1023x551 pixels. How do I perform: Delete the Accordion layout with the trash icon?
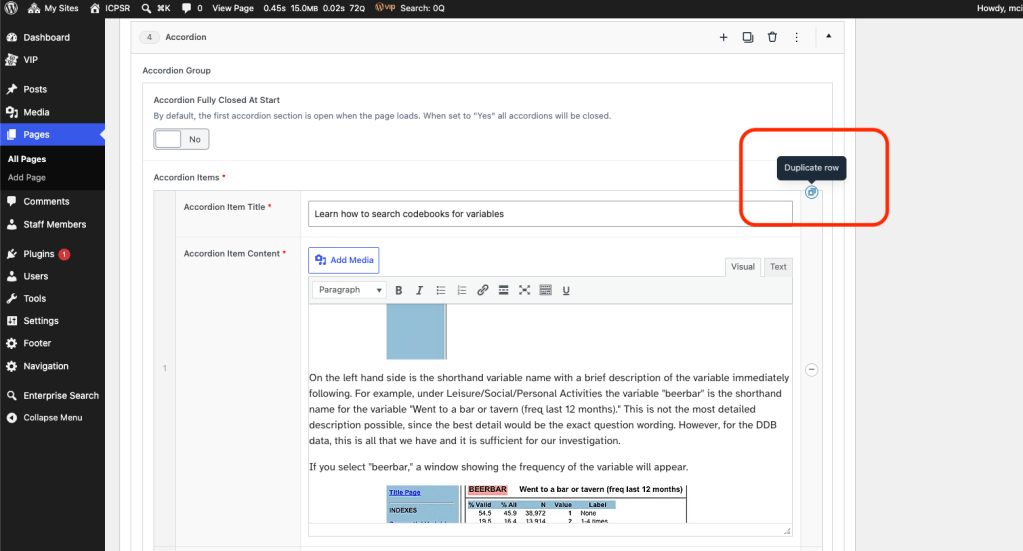pyautogui.click(x=772, y=37)
